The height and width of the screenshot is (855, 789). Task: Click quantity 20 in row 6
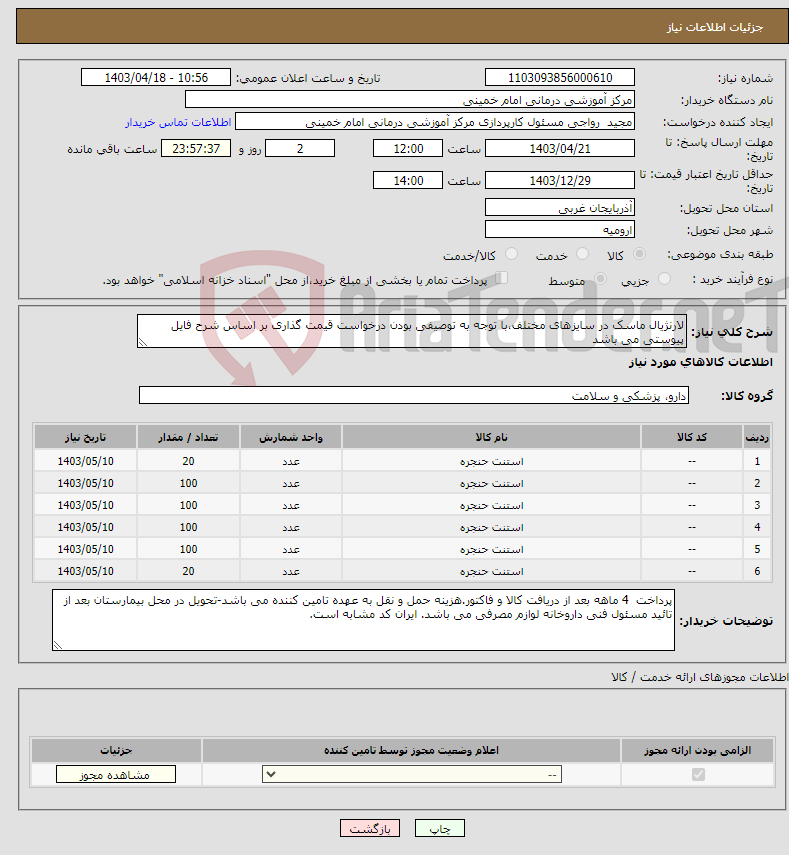tap(188, 571)
